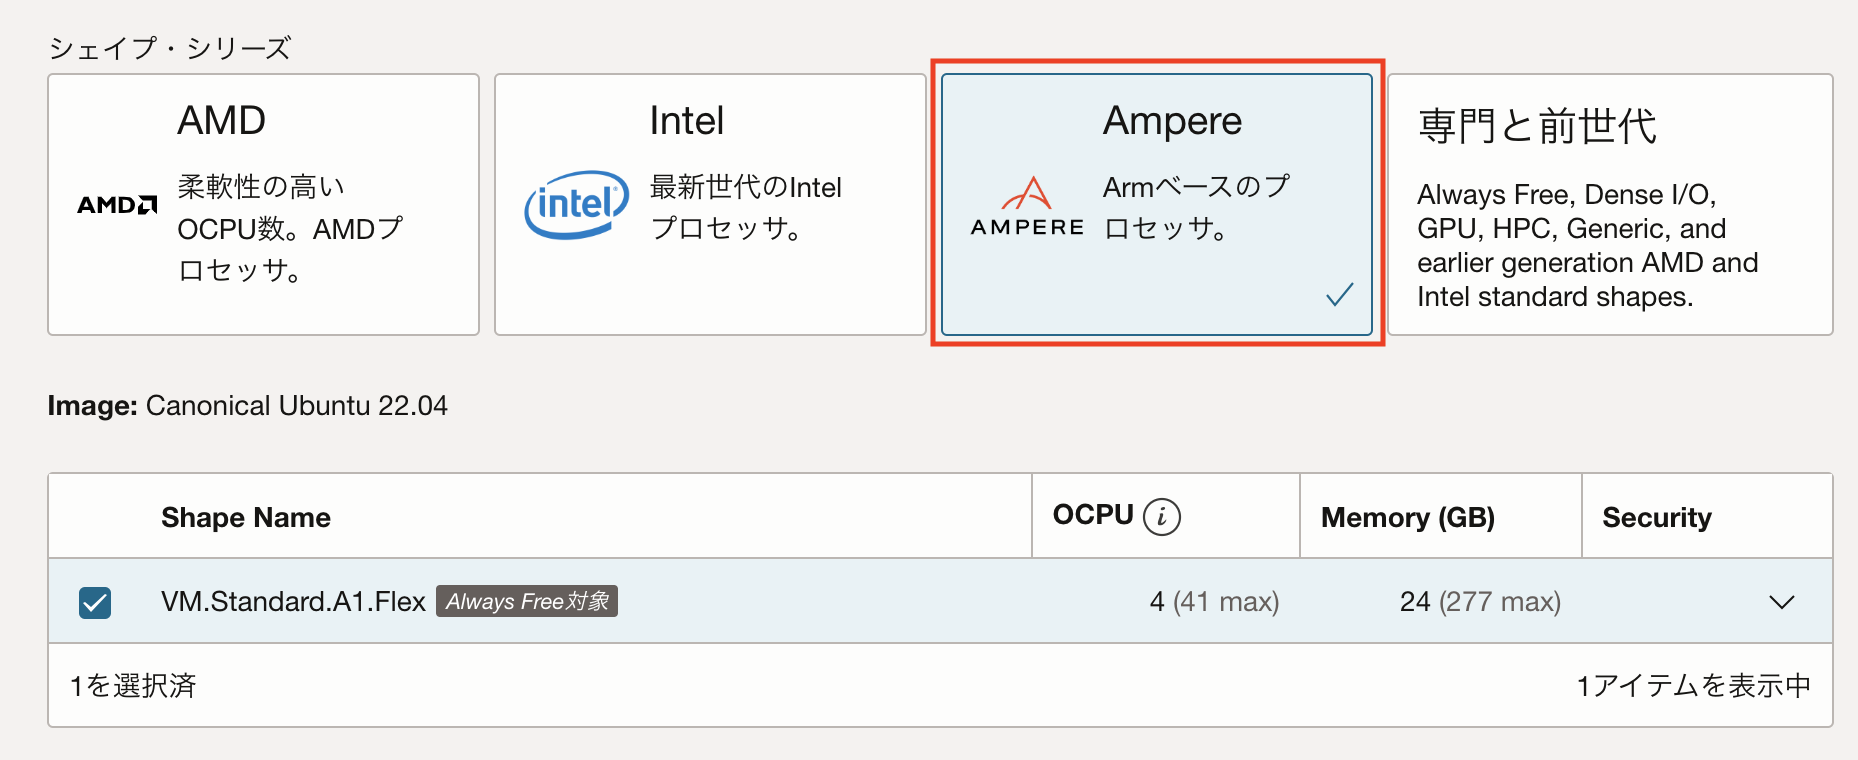Viewport: 1858px width, 760px height.
Task: Select the Intel logo icon
Action: [x=576, y=205]
